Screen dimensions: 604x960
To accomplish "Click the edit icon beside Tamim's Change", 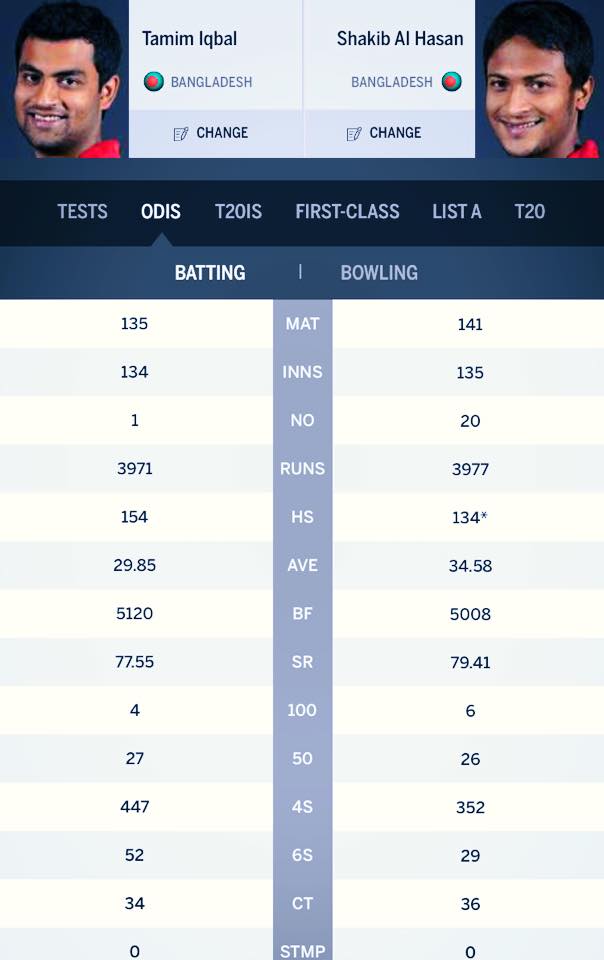I will (x=181, y=133).
